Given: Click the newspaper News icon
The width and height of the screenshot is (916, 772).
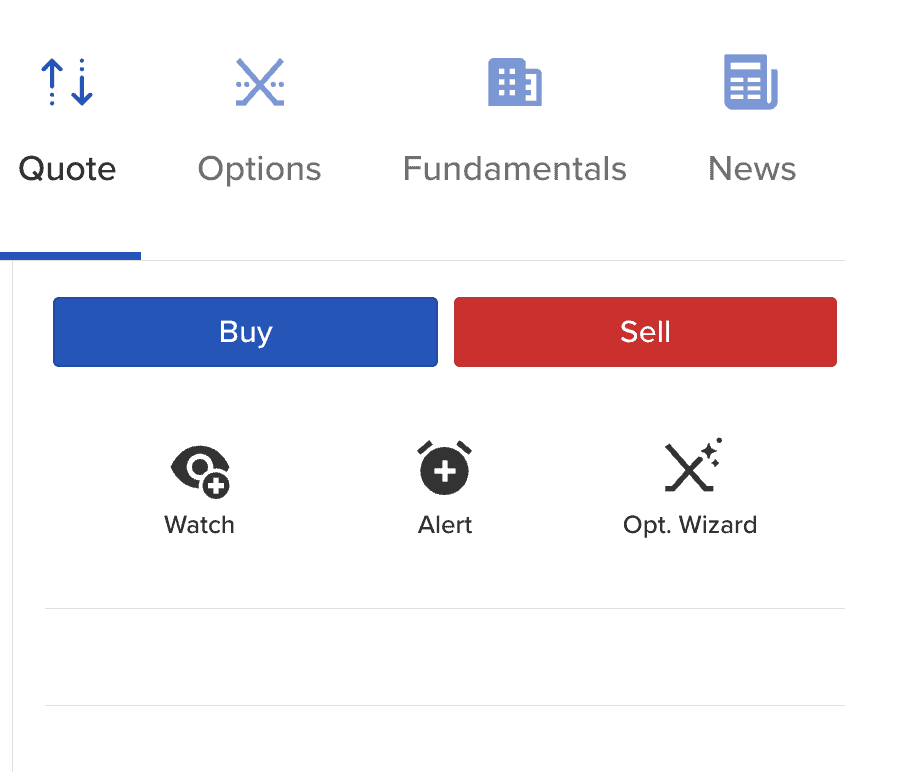Looking at the screenshot, I should point(751,82).
